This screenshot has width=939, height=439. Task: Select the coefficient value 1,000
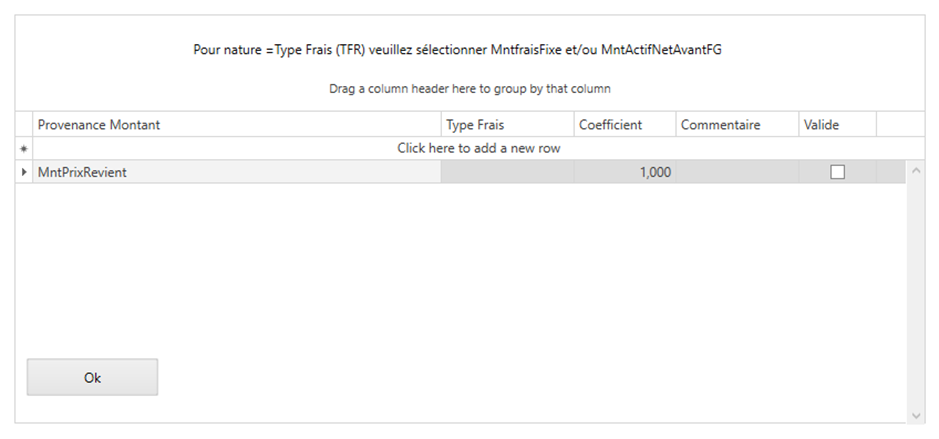click(625, 172)
